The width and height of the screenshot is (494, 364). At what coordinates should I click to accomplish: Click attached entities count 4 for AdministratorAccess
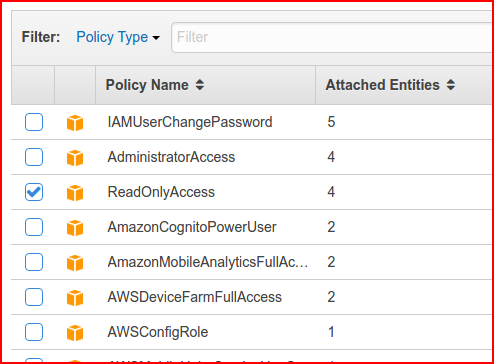331,157
